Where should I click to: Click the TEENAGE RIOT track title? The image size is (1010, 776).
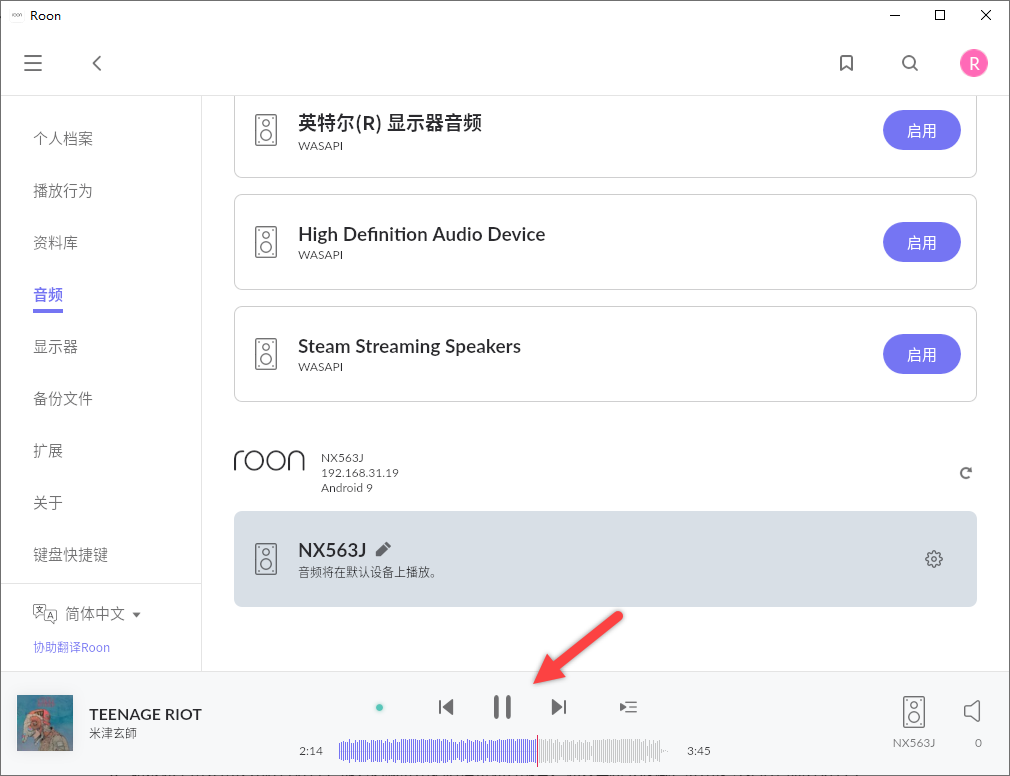(x=146, y=714)
